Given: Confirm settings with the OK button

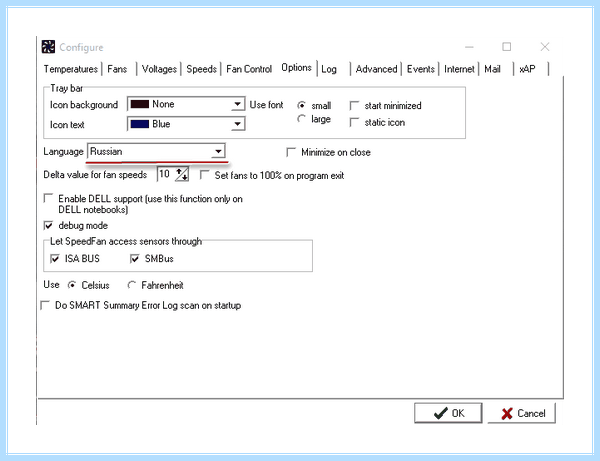Looking at the screenshot, I should point(448,413).
